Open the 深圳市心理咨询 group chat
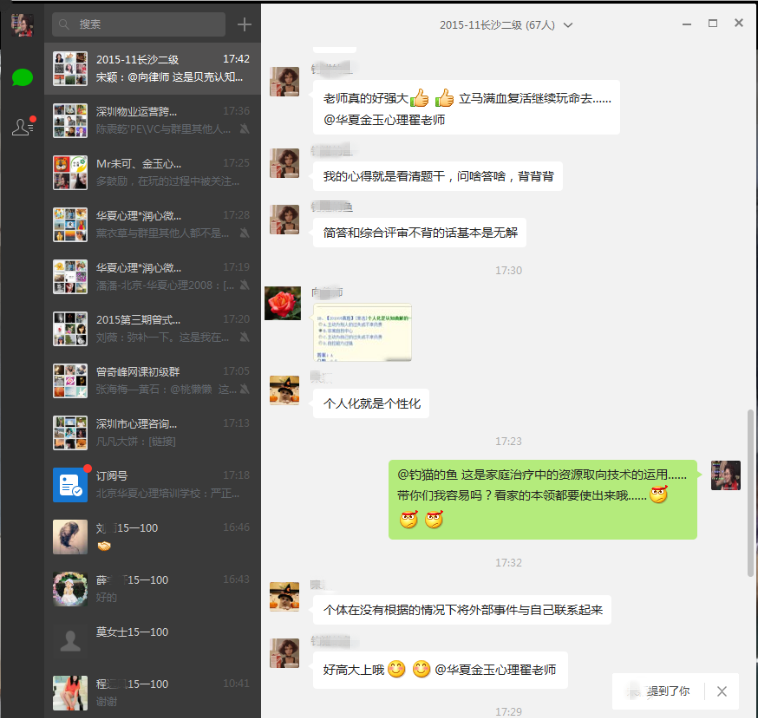The height and width of the screenshot is (718, 758). coord(152,432)
